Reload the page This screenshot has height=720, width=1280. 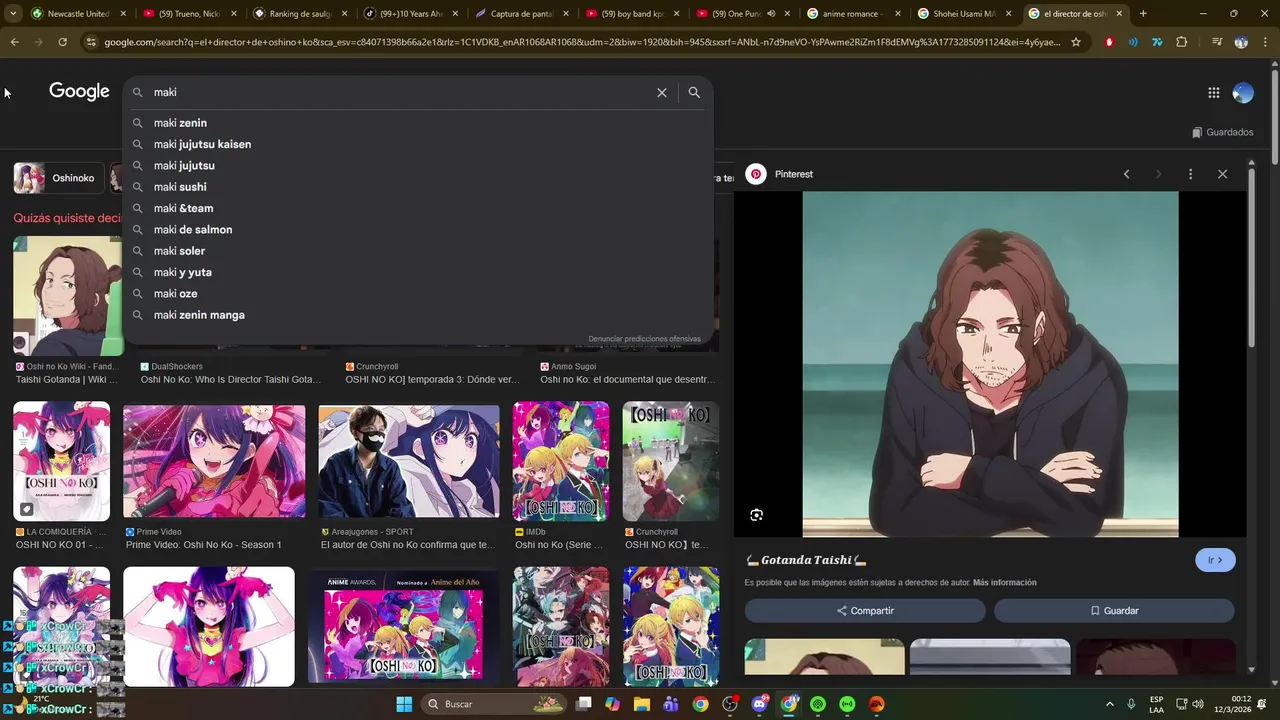point(62,42)
